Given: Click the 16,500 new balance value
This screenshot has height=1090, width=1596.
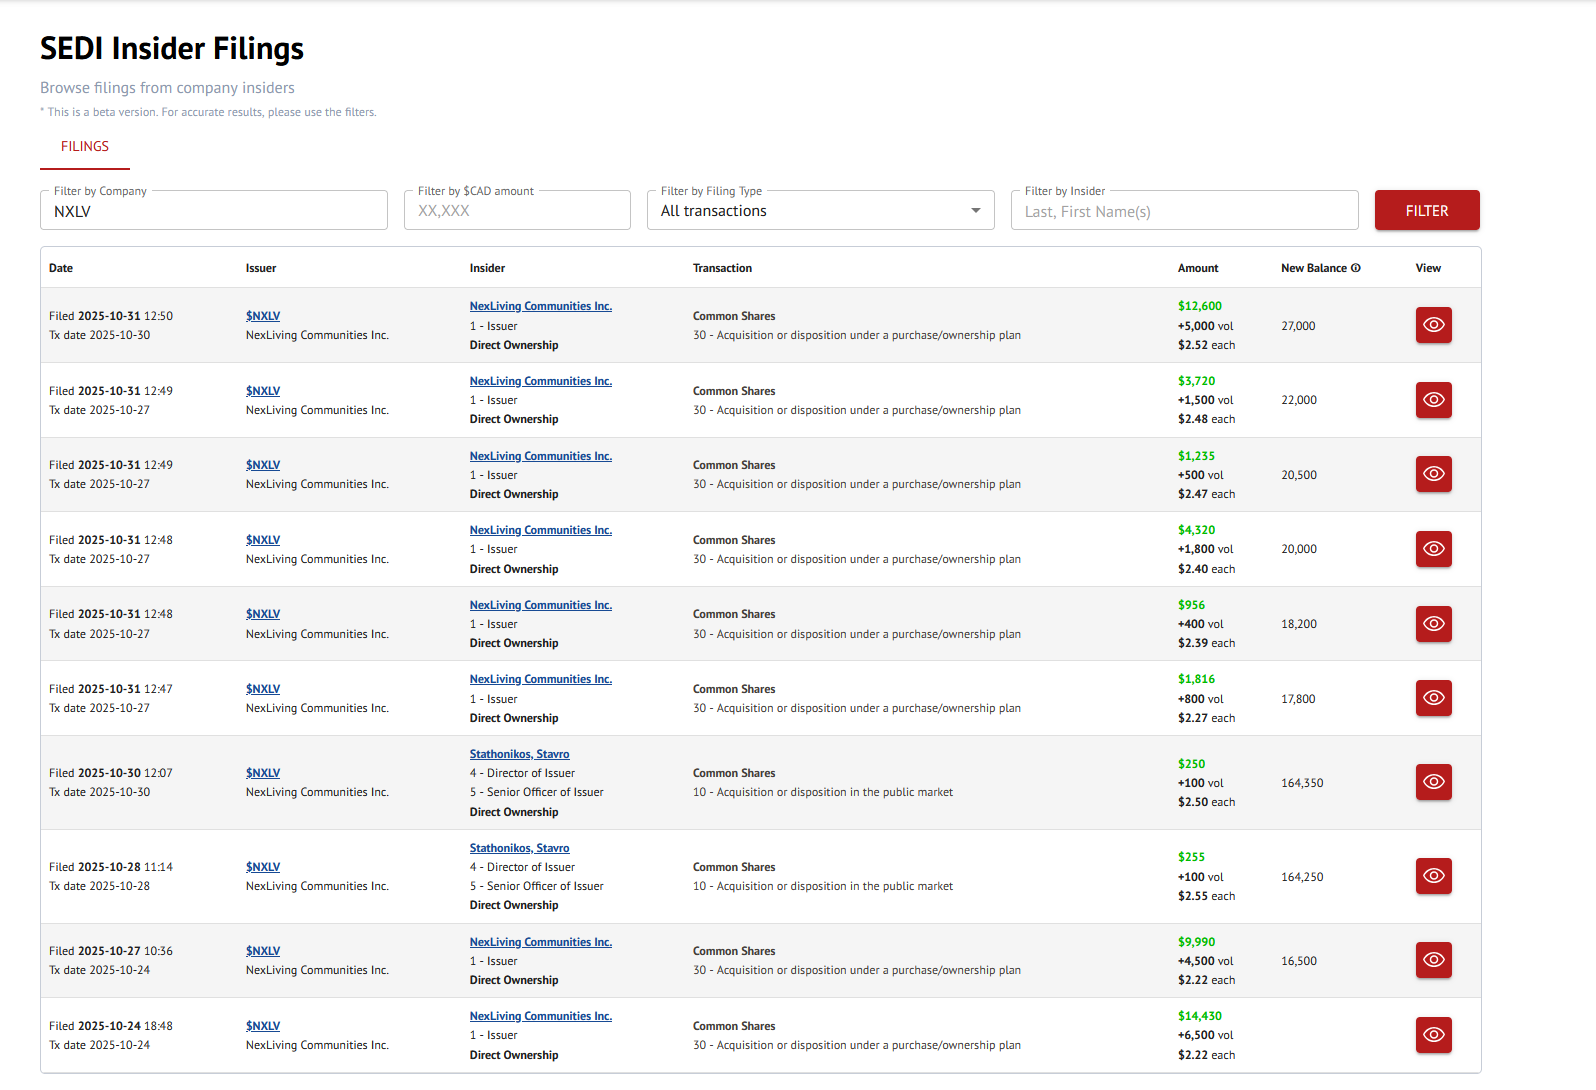Looking at the screenshot, I should pyautogui.click(x=1299, y=961).
